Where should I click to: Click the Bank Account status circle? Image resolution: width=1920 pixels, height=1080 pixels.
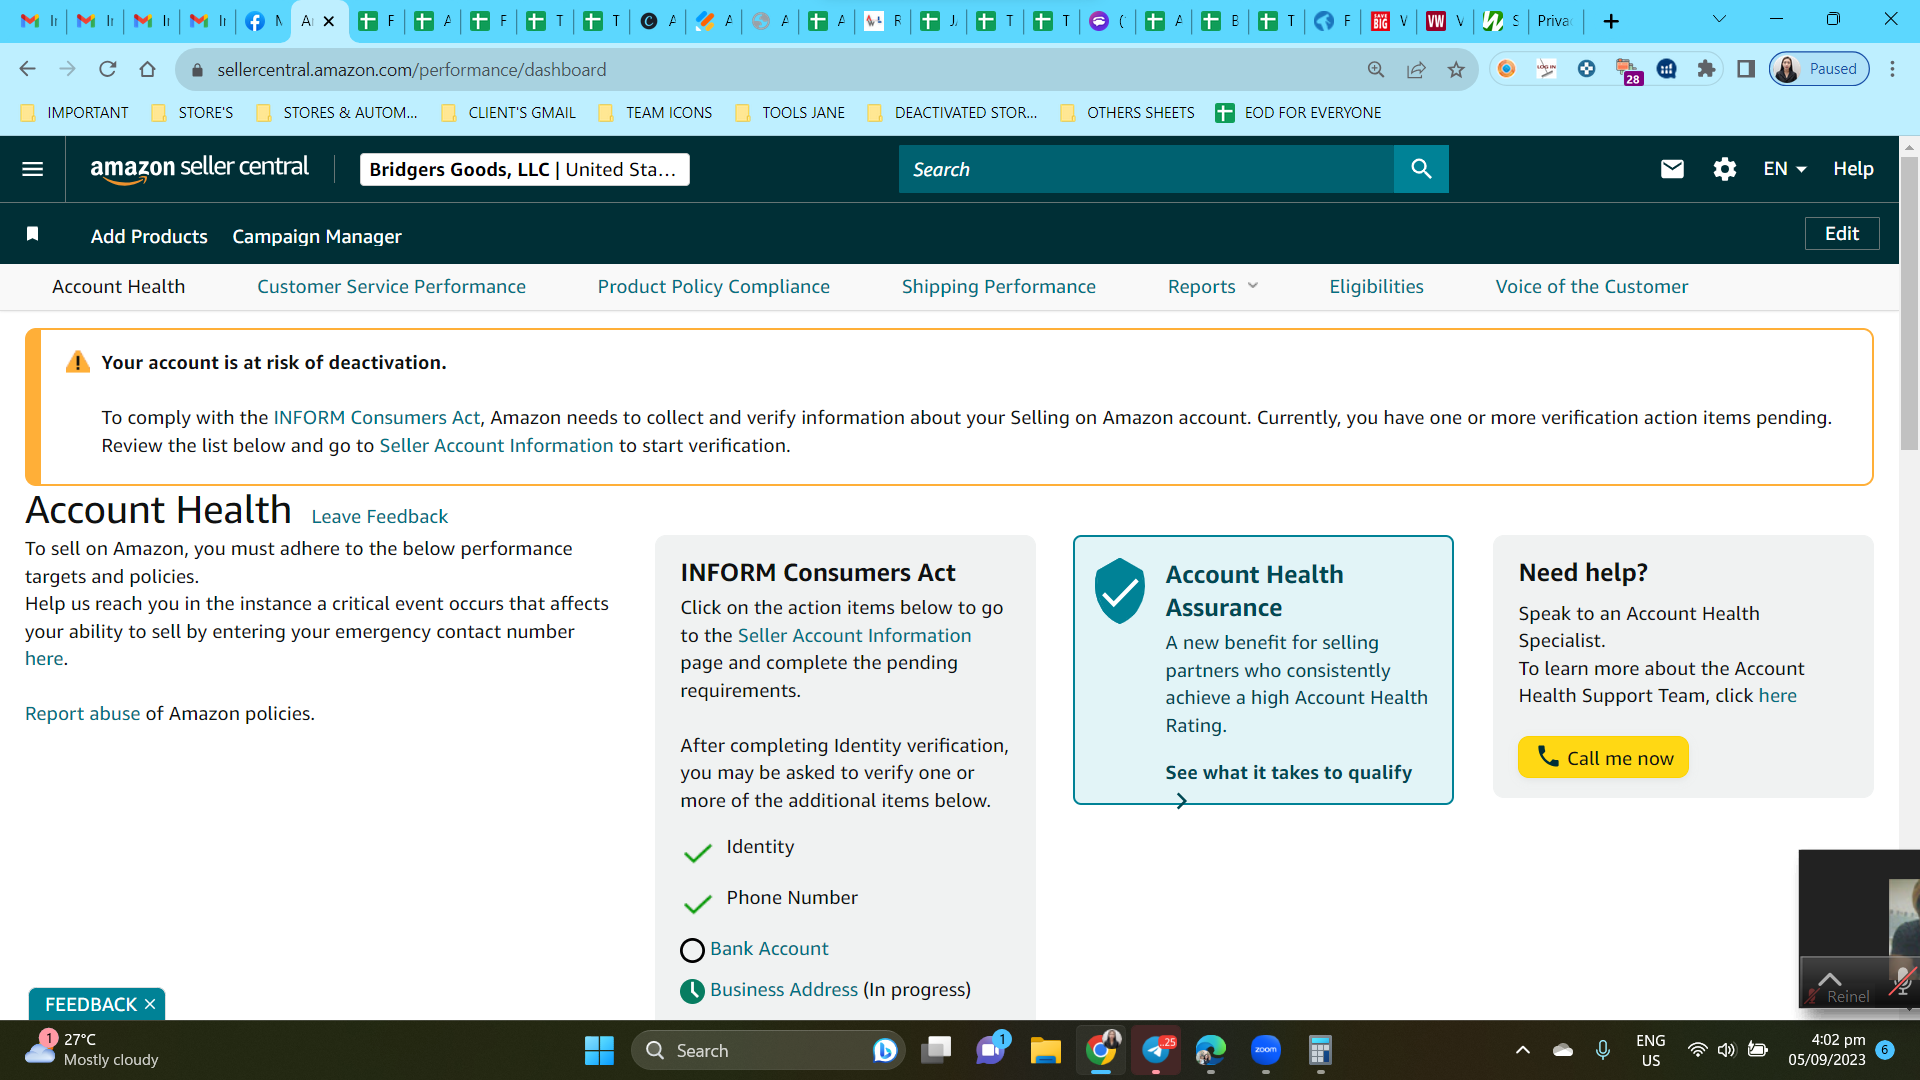pos(692,949)
